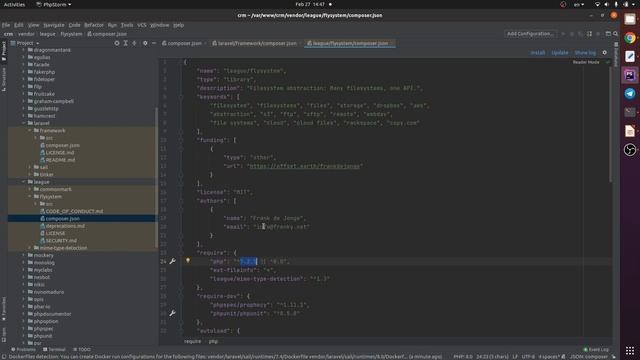Click the project structure window icon in toolbar

pyautogui.click(x=608, y=34)
